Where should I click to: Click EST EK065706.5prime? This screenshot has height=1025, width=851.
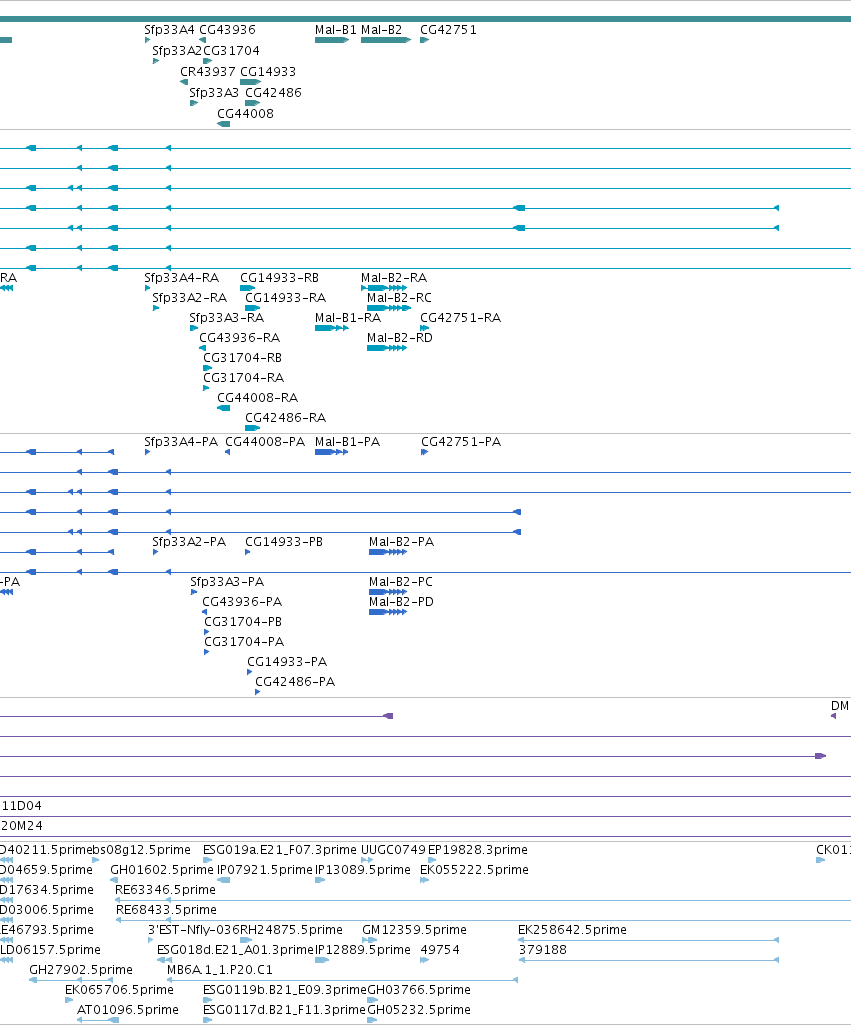[120, 990]
